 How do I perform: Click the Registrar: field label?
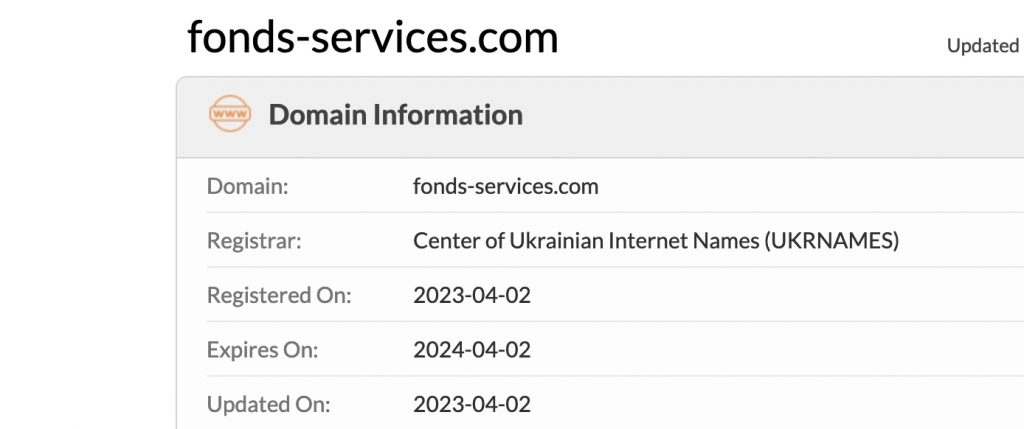pyautogui.click(x=254, y=241)
